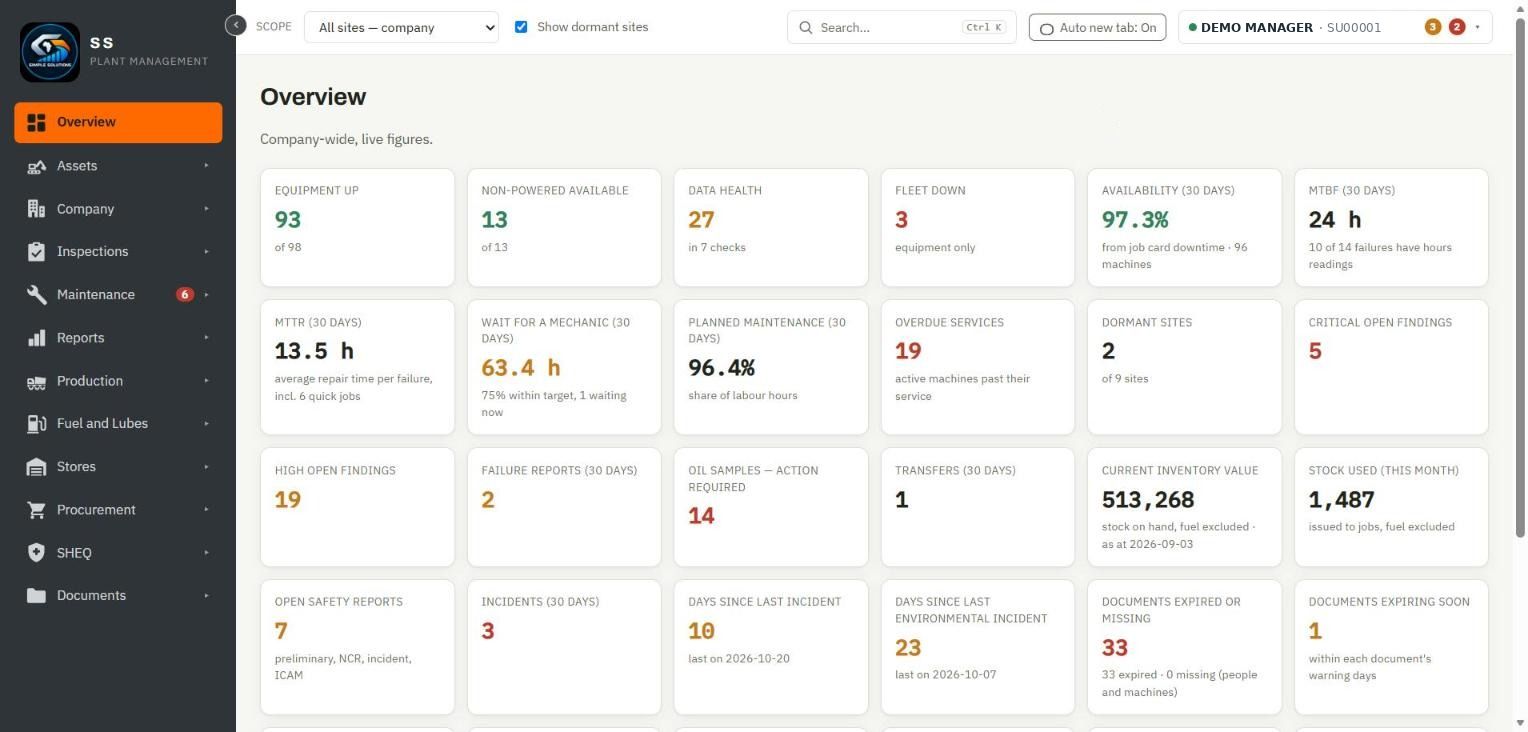This screenshot has width=1528, height=732.
Task: Expand the Fuel and Lubes submenu arrow
Action: 207,424
